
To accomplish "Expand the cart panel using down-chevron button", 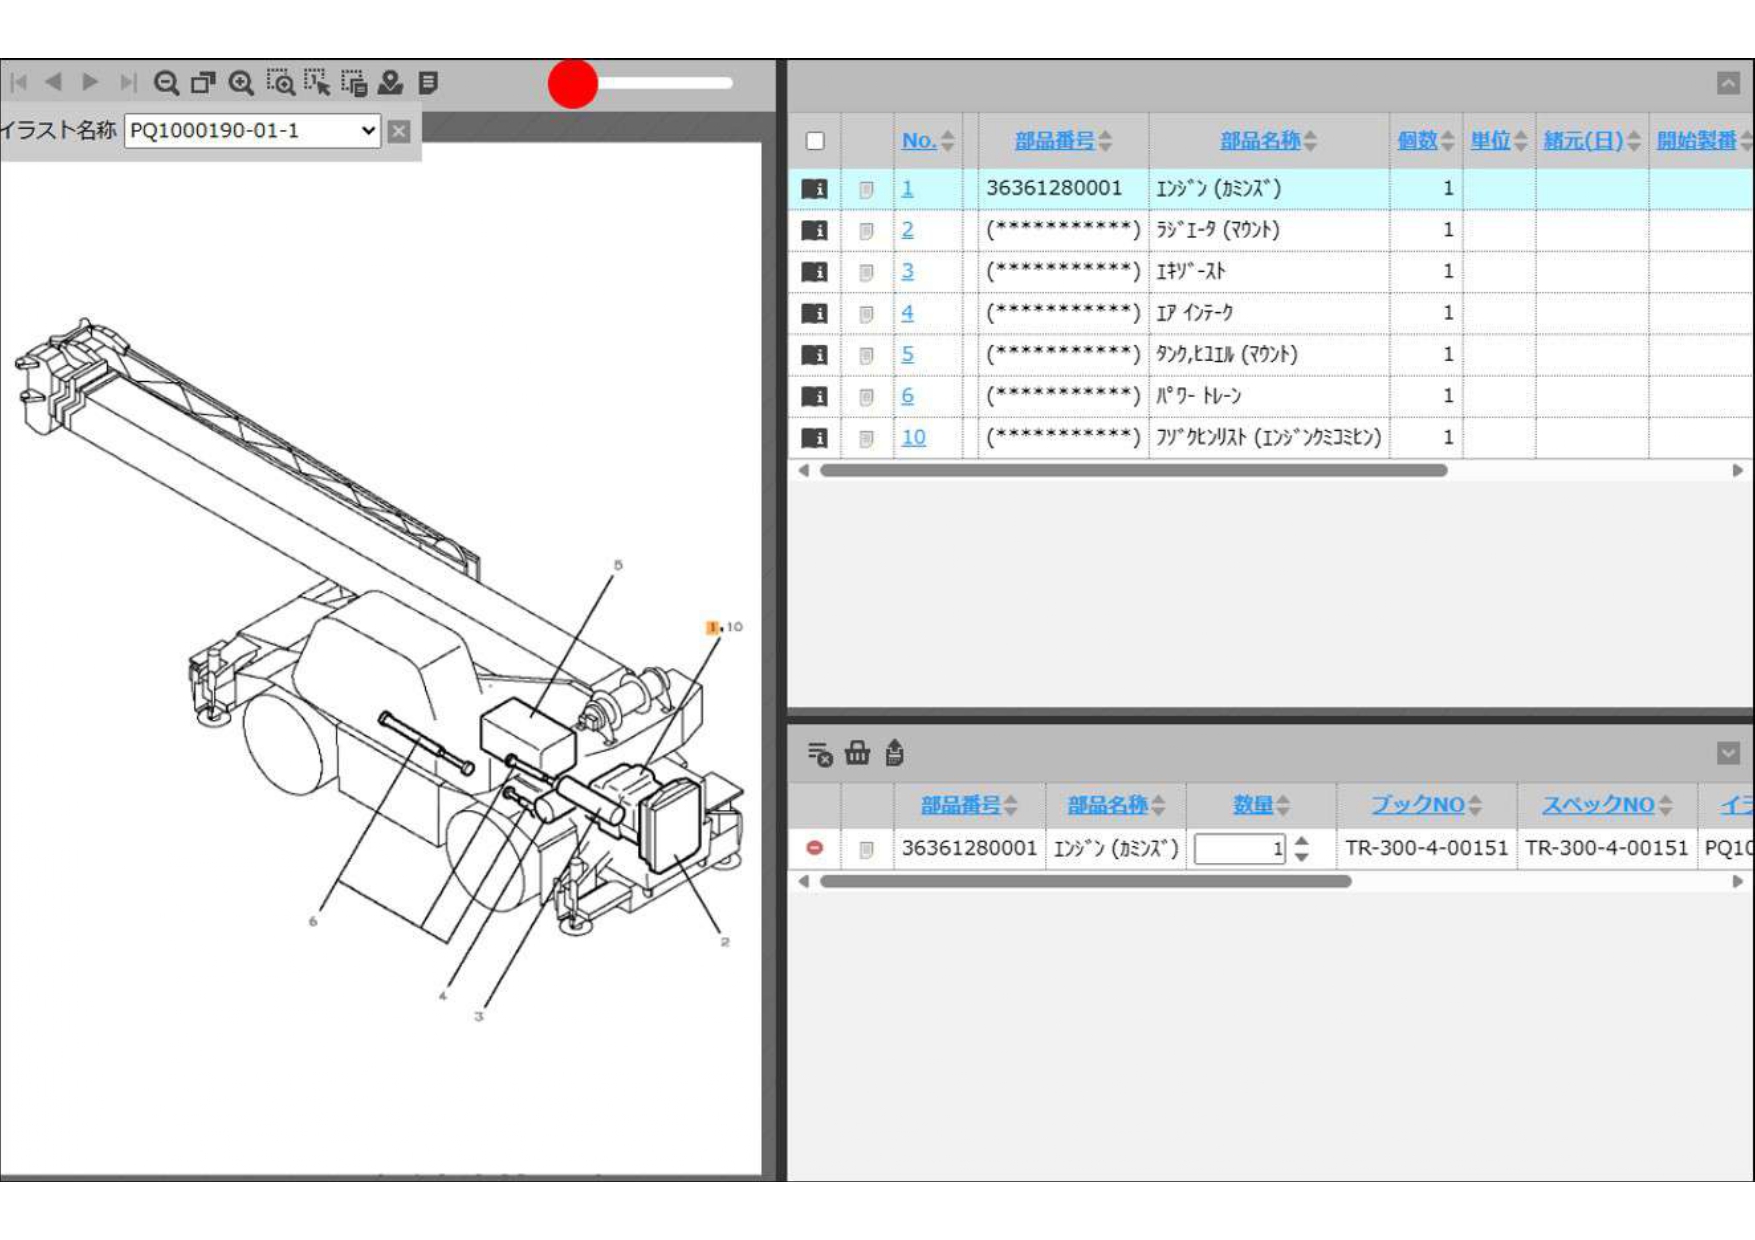I will pos(1728,753).
